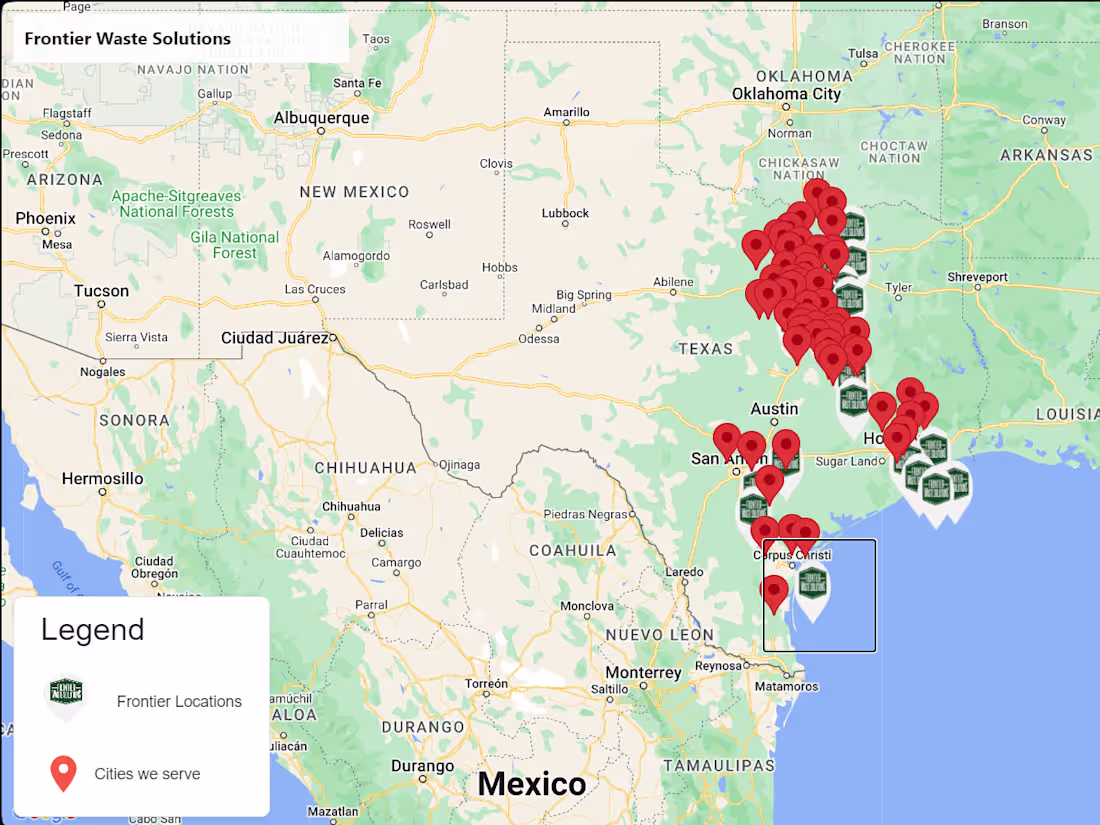Click the Frontier Waste Solutions title
Screen dimensions: 1100x825
click(127, 38)
